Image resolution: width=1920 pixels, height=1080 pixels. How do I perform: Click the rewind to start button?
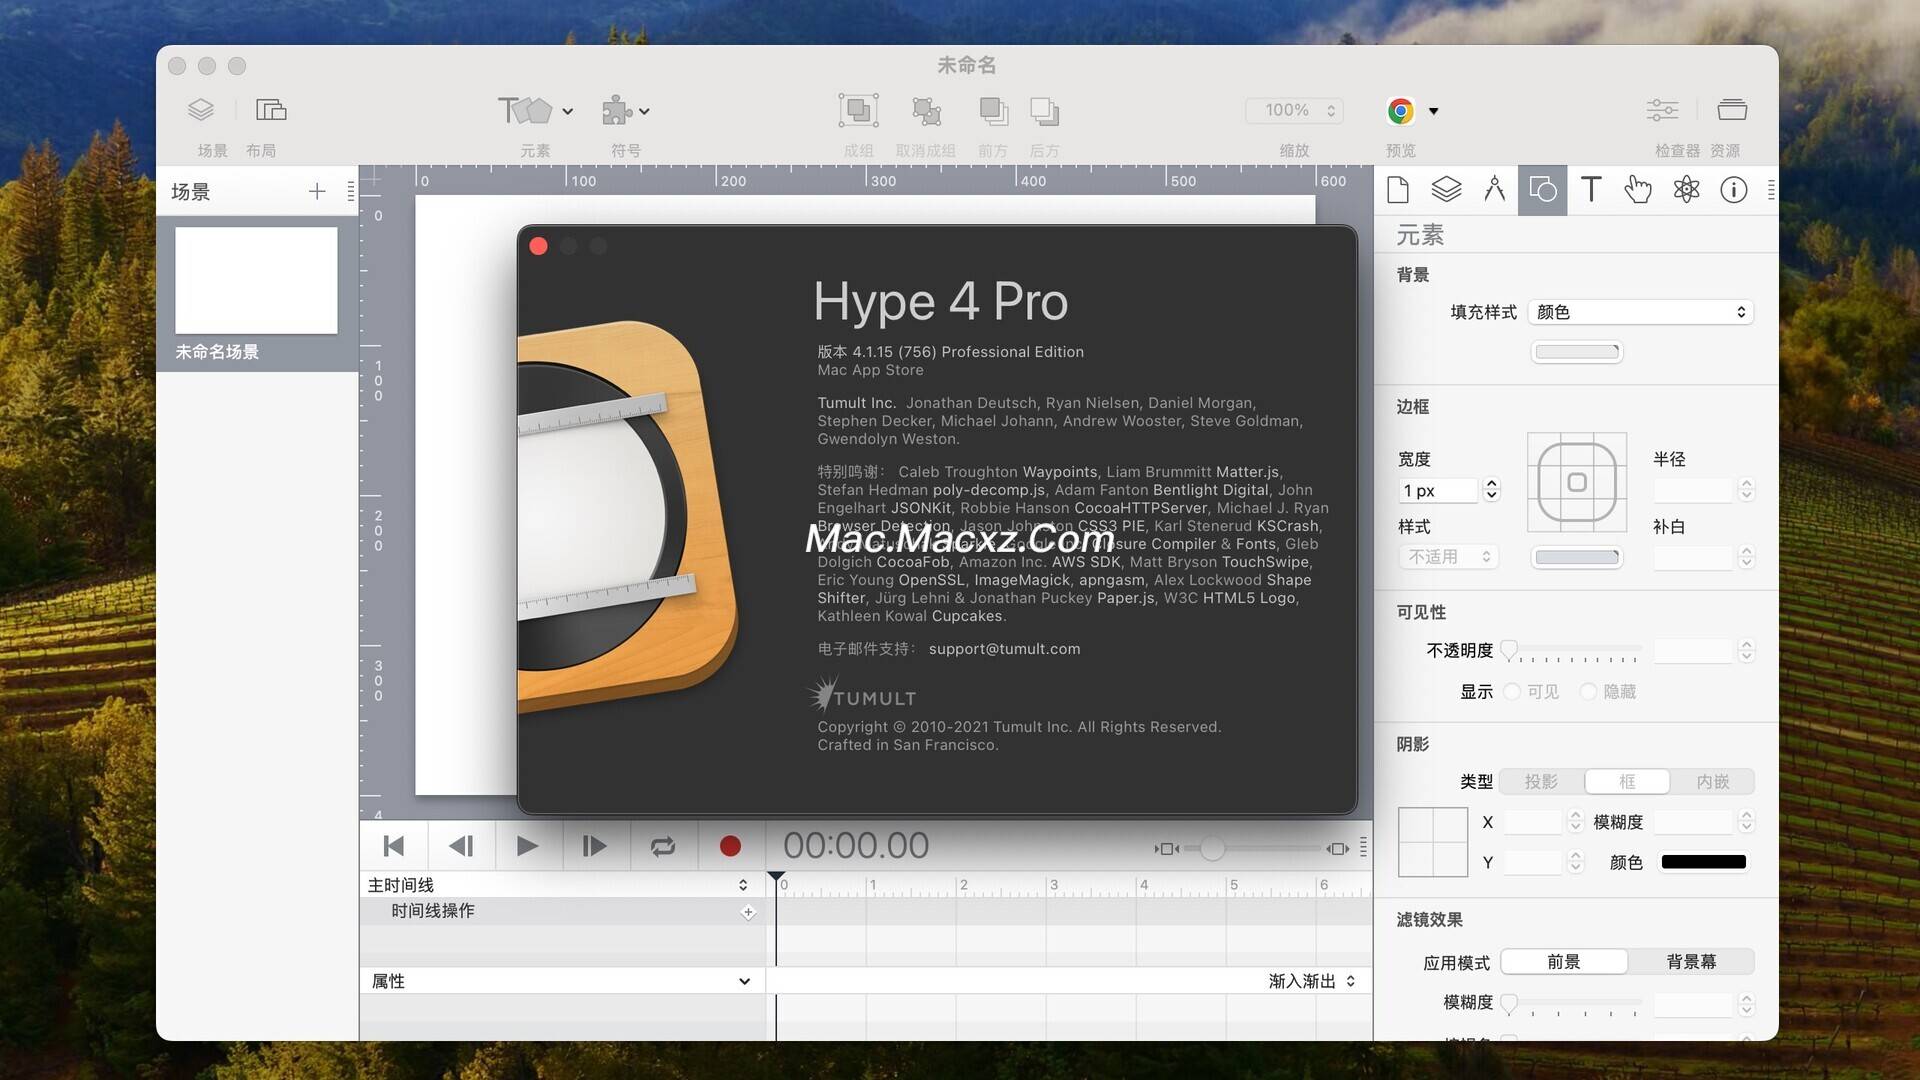394,846
